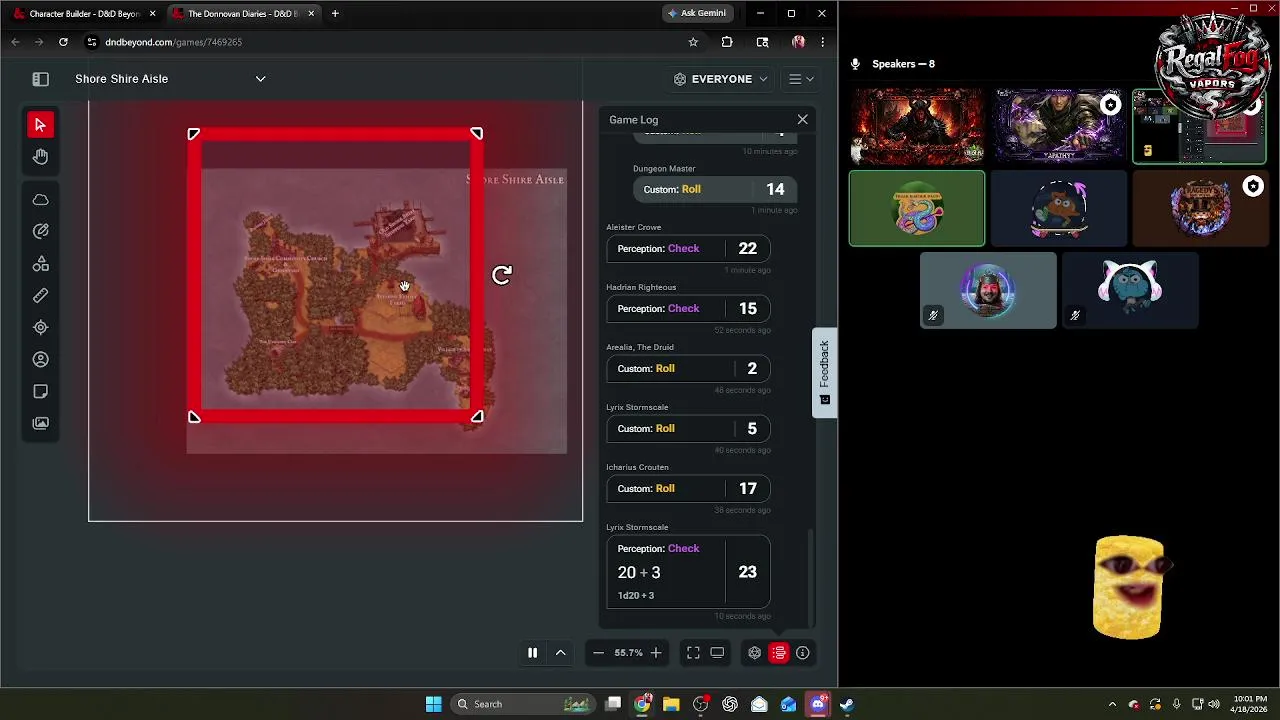
Task: Reload the dndbeyond page
Action: (x=63, y=42)
